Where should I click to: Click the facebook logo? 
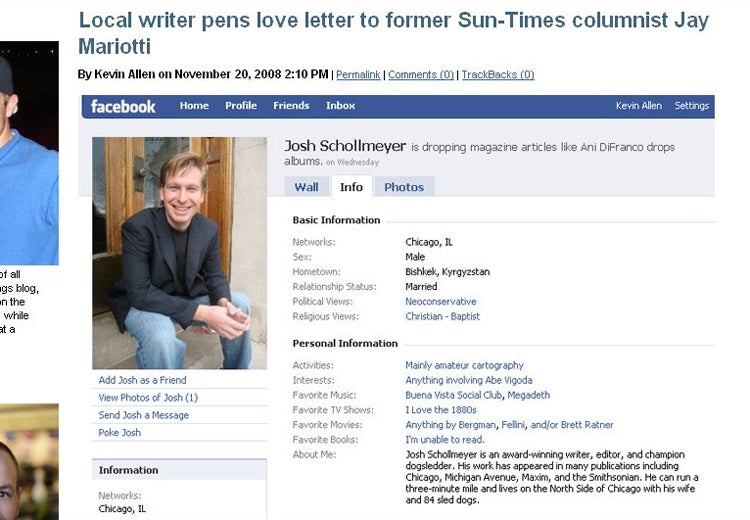(x=123, y=106)
